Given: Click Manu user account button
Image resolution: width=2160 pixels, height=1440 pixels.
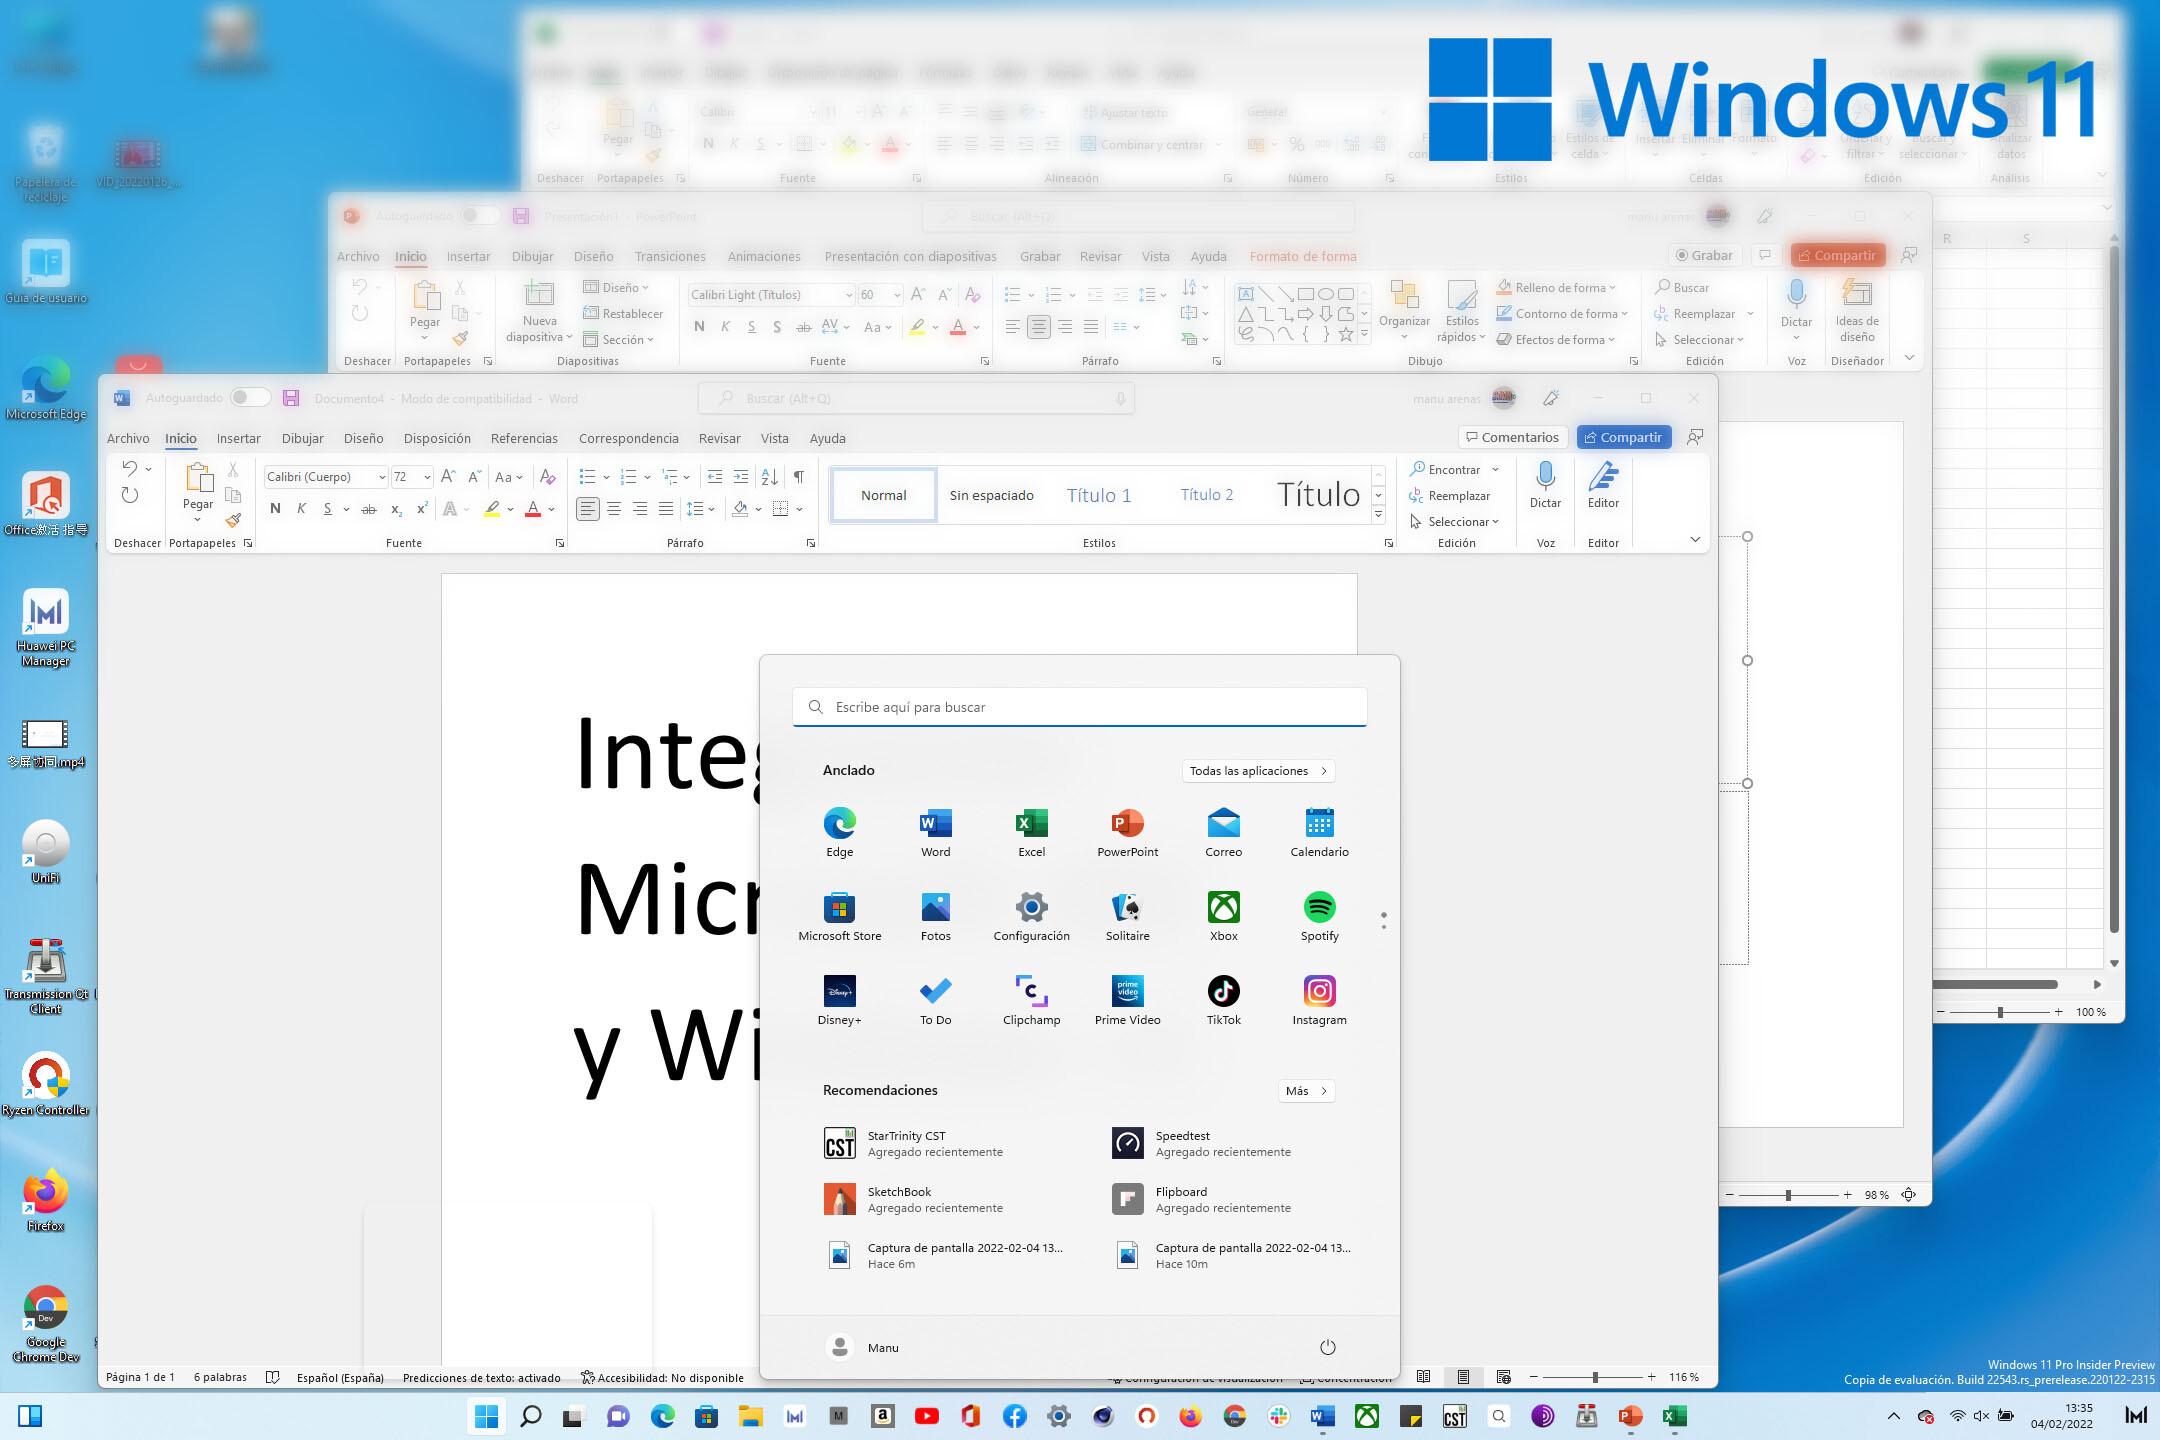Looking at the screenshot, I should (x=864, y=1347).
